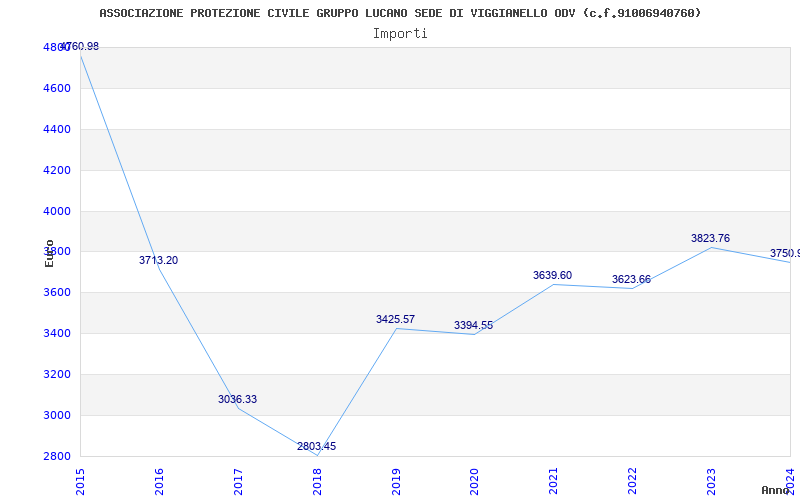The height and width of the screenshot is (500, 800).
Task: Click the y-axis value 2800
Action: [x=57, y=456]
